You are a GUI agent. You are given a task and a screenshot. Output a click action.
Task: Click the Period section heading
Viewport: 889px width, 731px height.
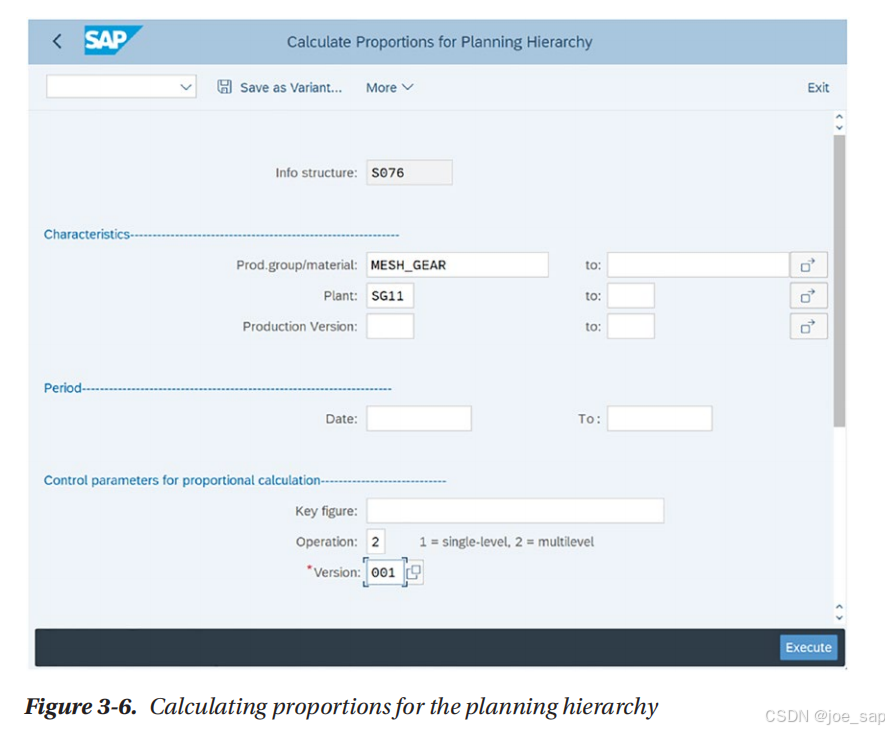62,388
